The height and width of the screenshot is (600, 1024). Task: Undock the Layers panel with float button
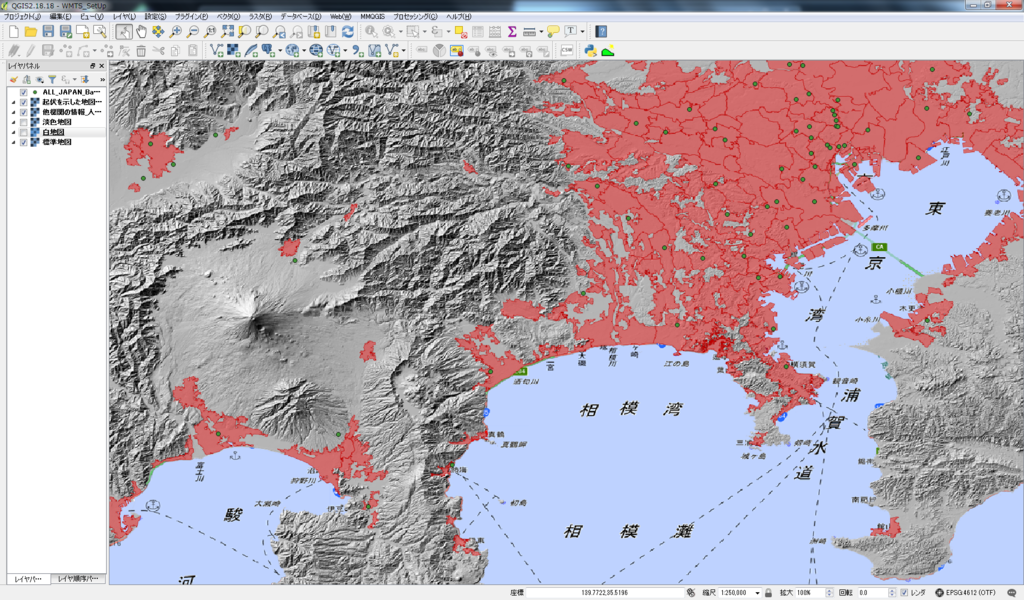pos(93,66)
